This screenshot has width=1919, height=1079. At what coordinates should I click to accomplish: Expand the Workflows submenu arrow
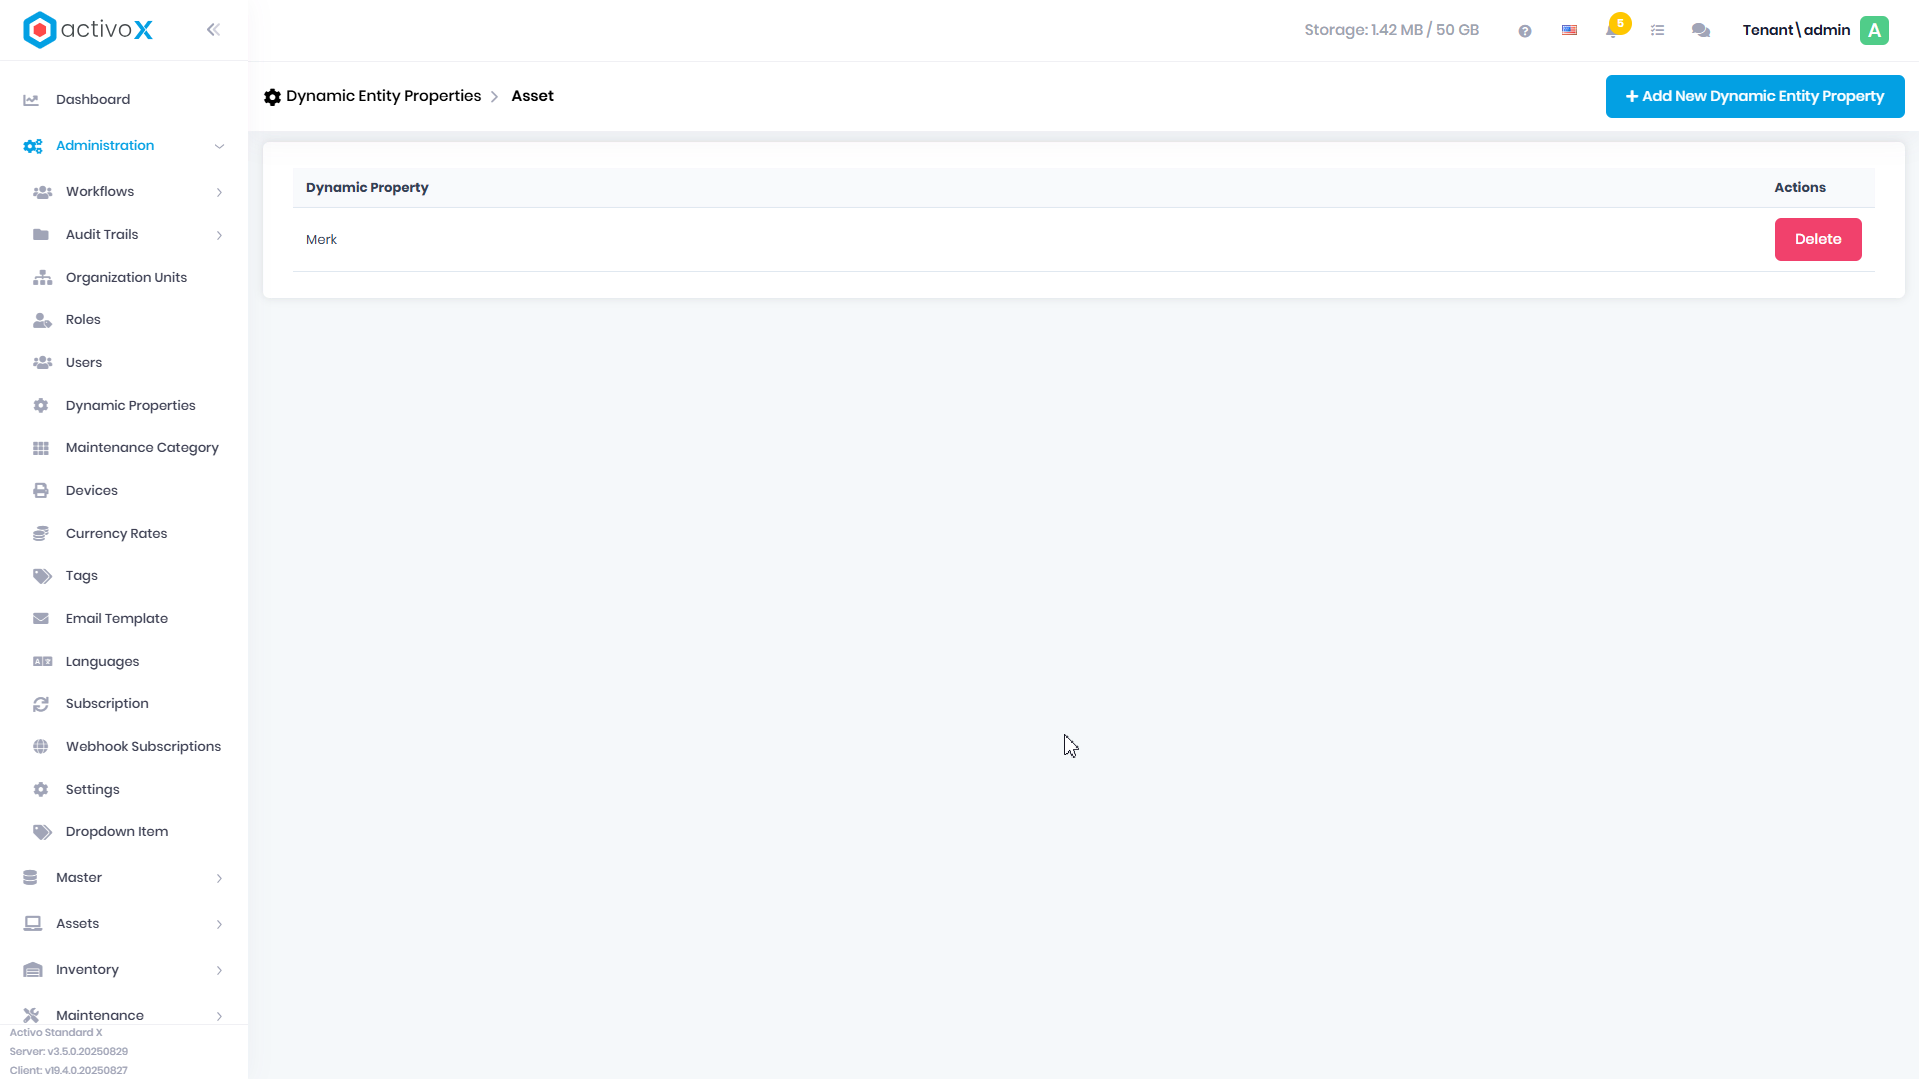[x=219, y=192]
